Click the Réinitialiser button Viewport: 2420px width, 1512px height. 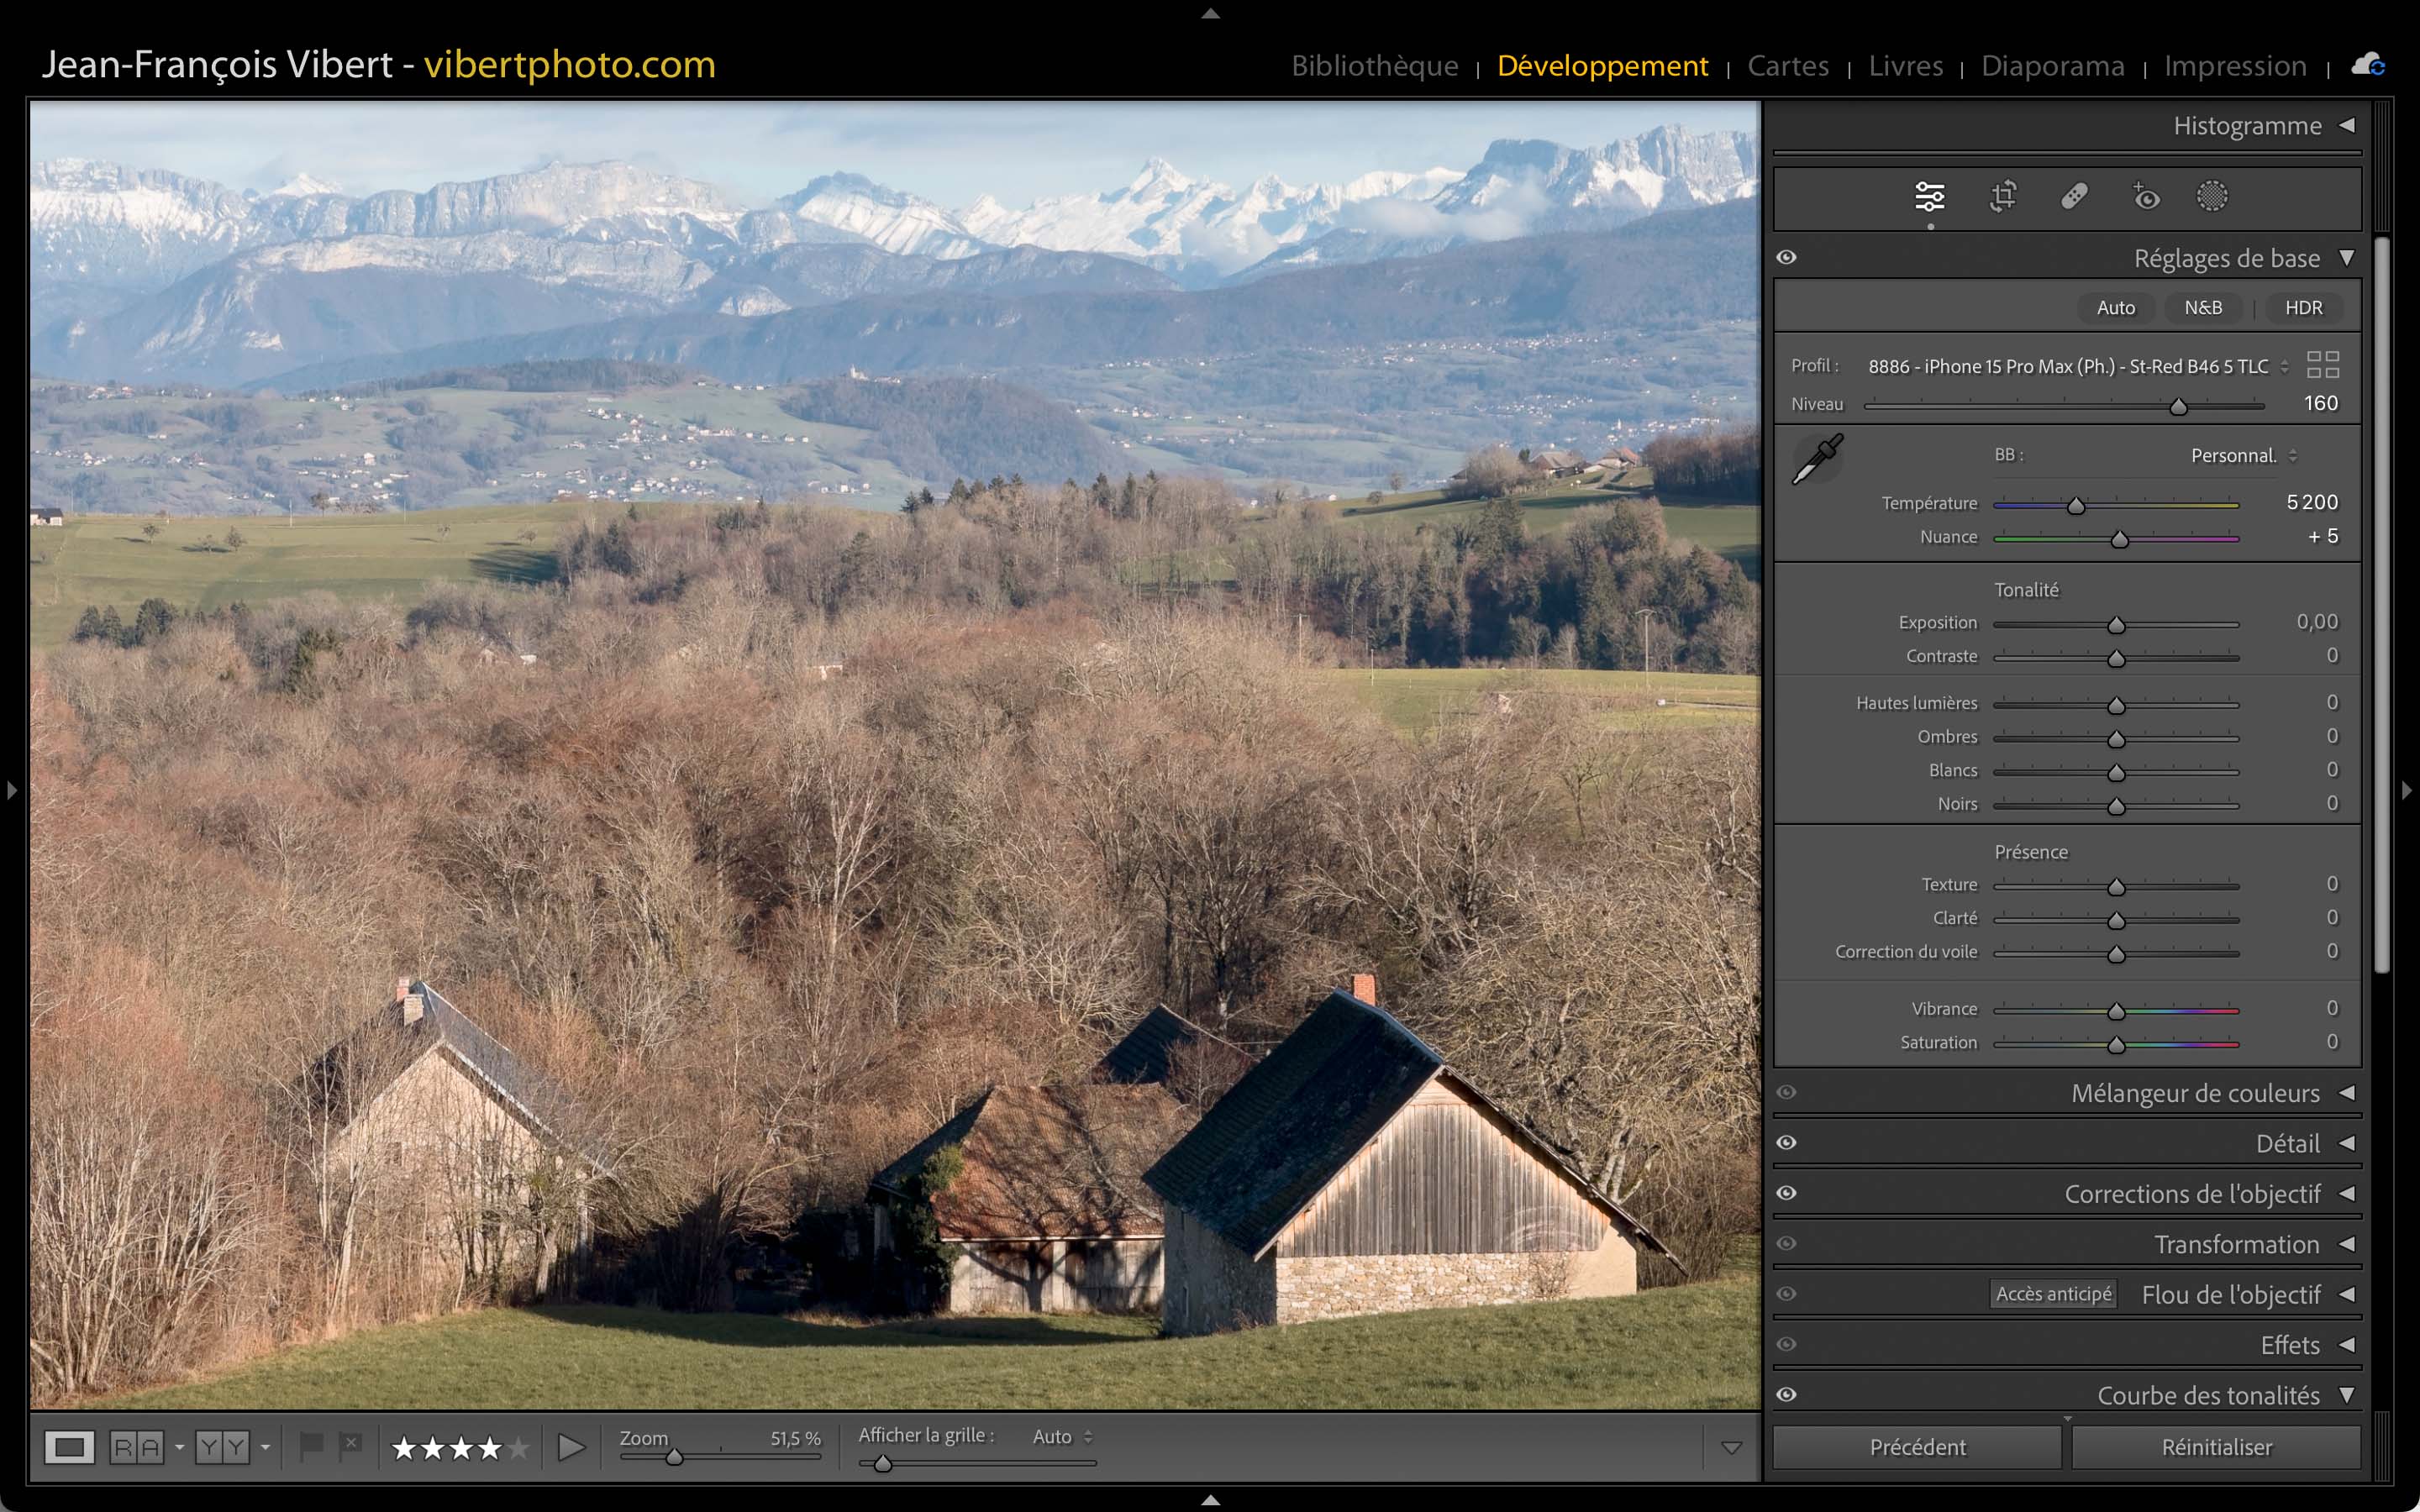click(x=2216, y=1447)
